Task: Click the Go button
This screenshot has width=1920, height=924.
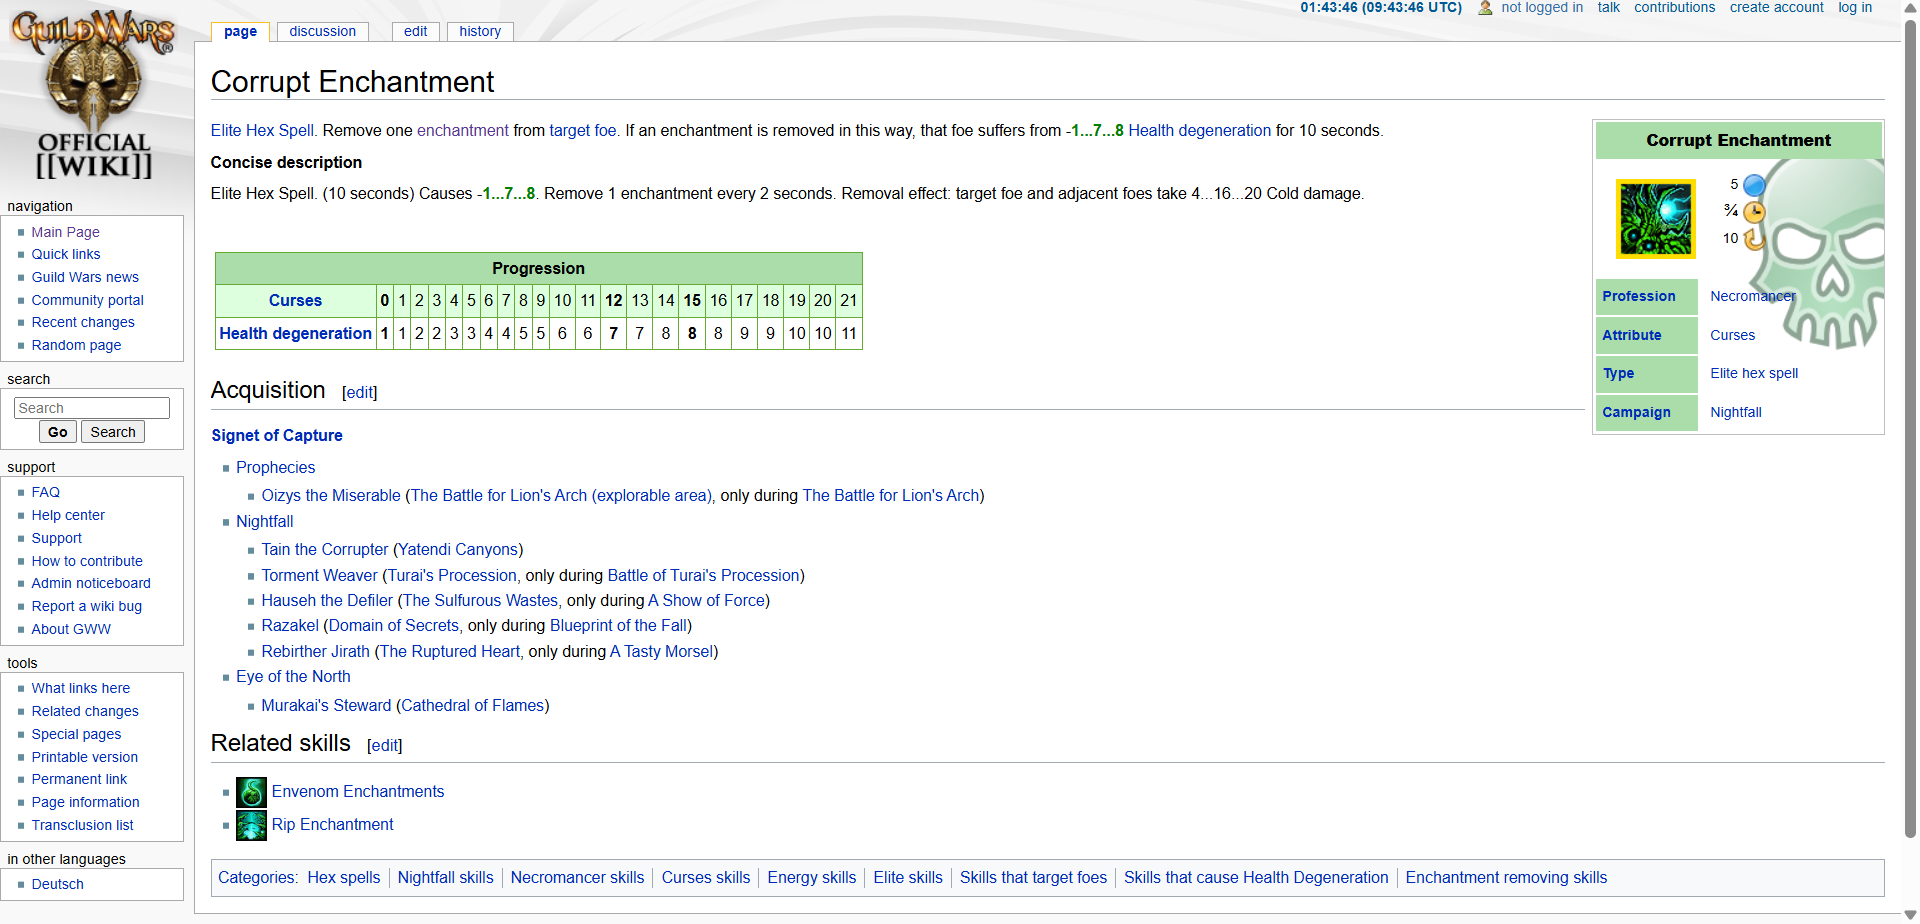Action: (57, 432)
